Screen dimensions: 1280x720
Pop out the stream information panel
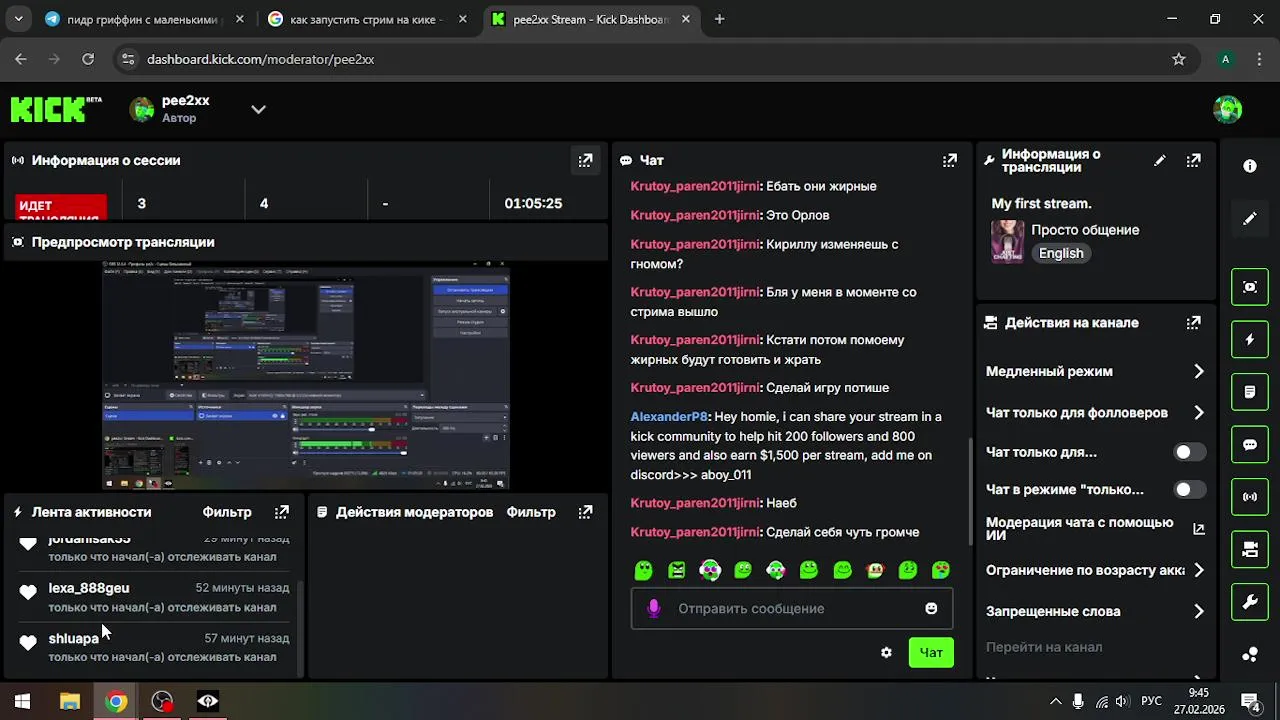click(x=1193, y=160)
